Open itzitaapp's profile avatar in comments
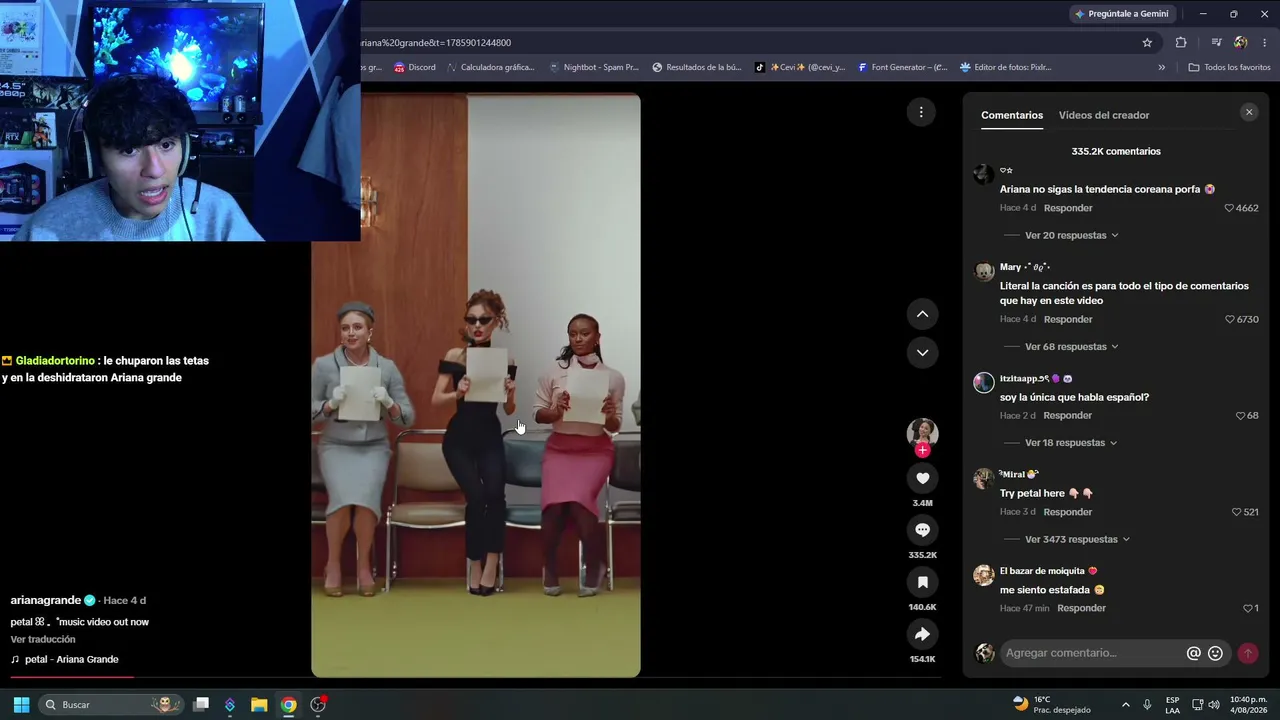This screenshot has height=720, width=1280. 984,382
